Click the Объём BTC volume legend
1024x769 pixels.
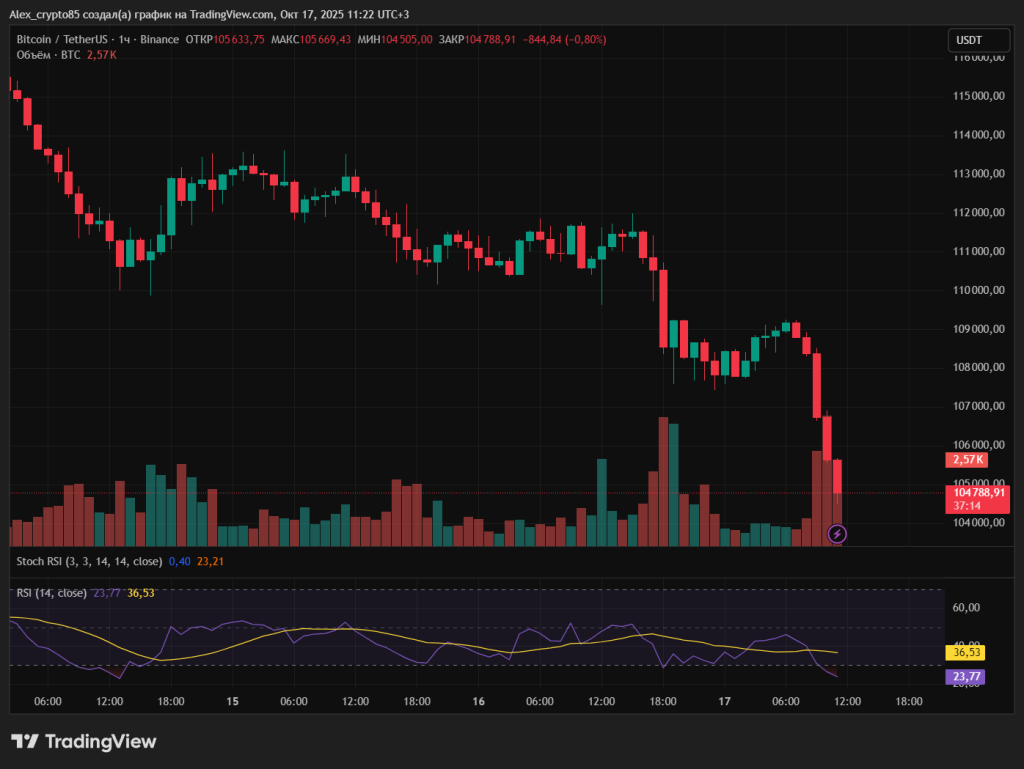click(x=49, y=55)
